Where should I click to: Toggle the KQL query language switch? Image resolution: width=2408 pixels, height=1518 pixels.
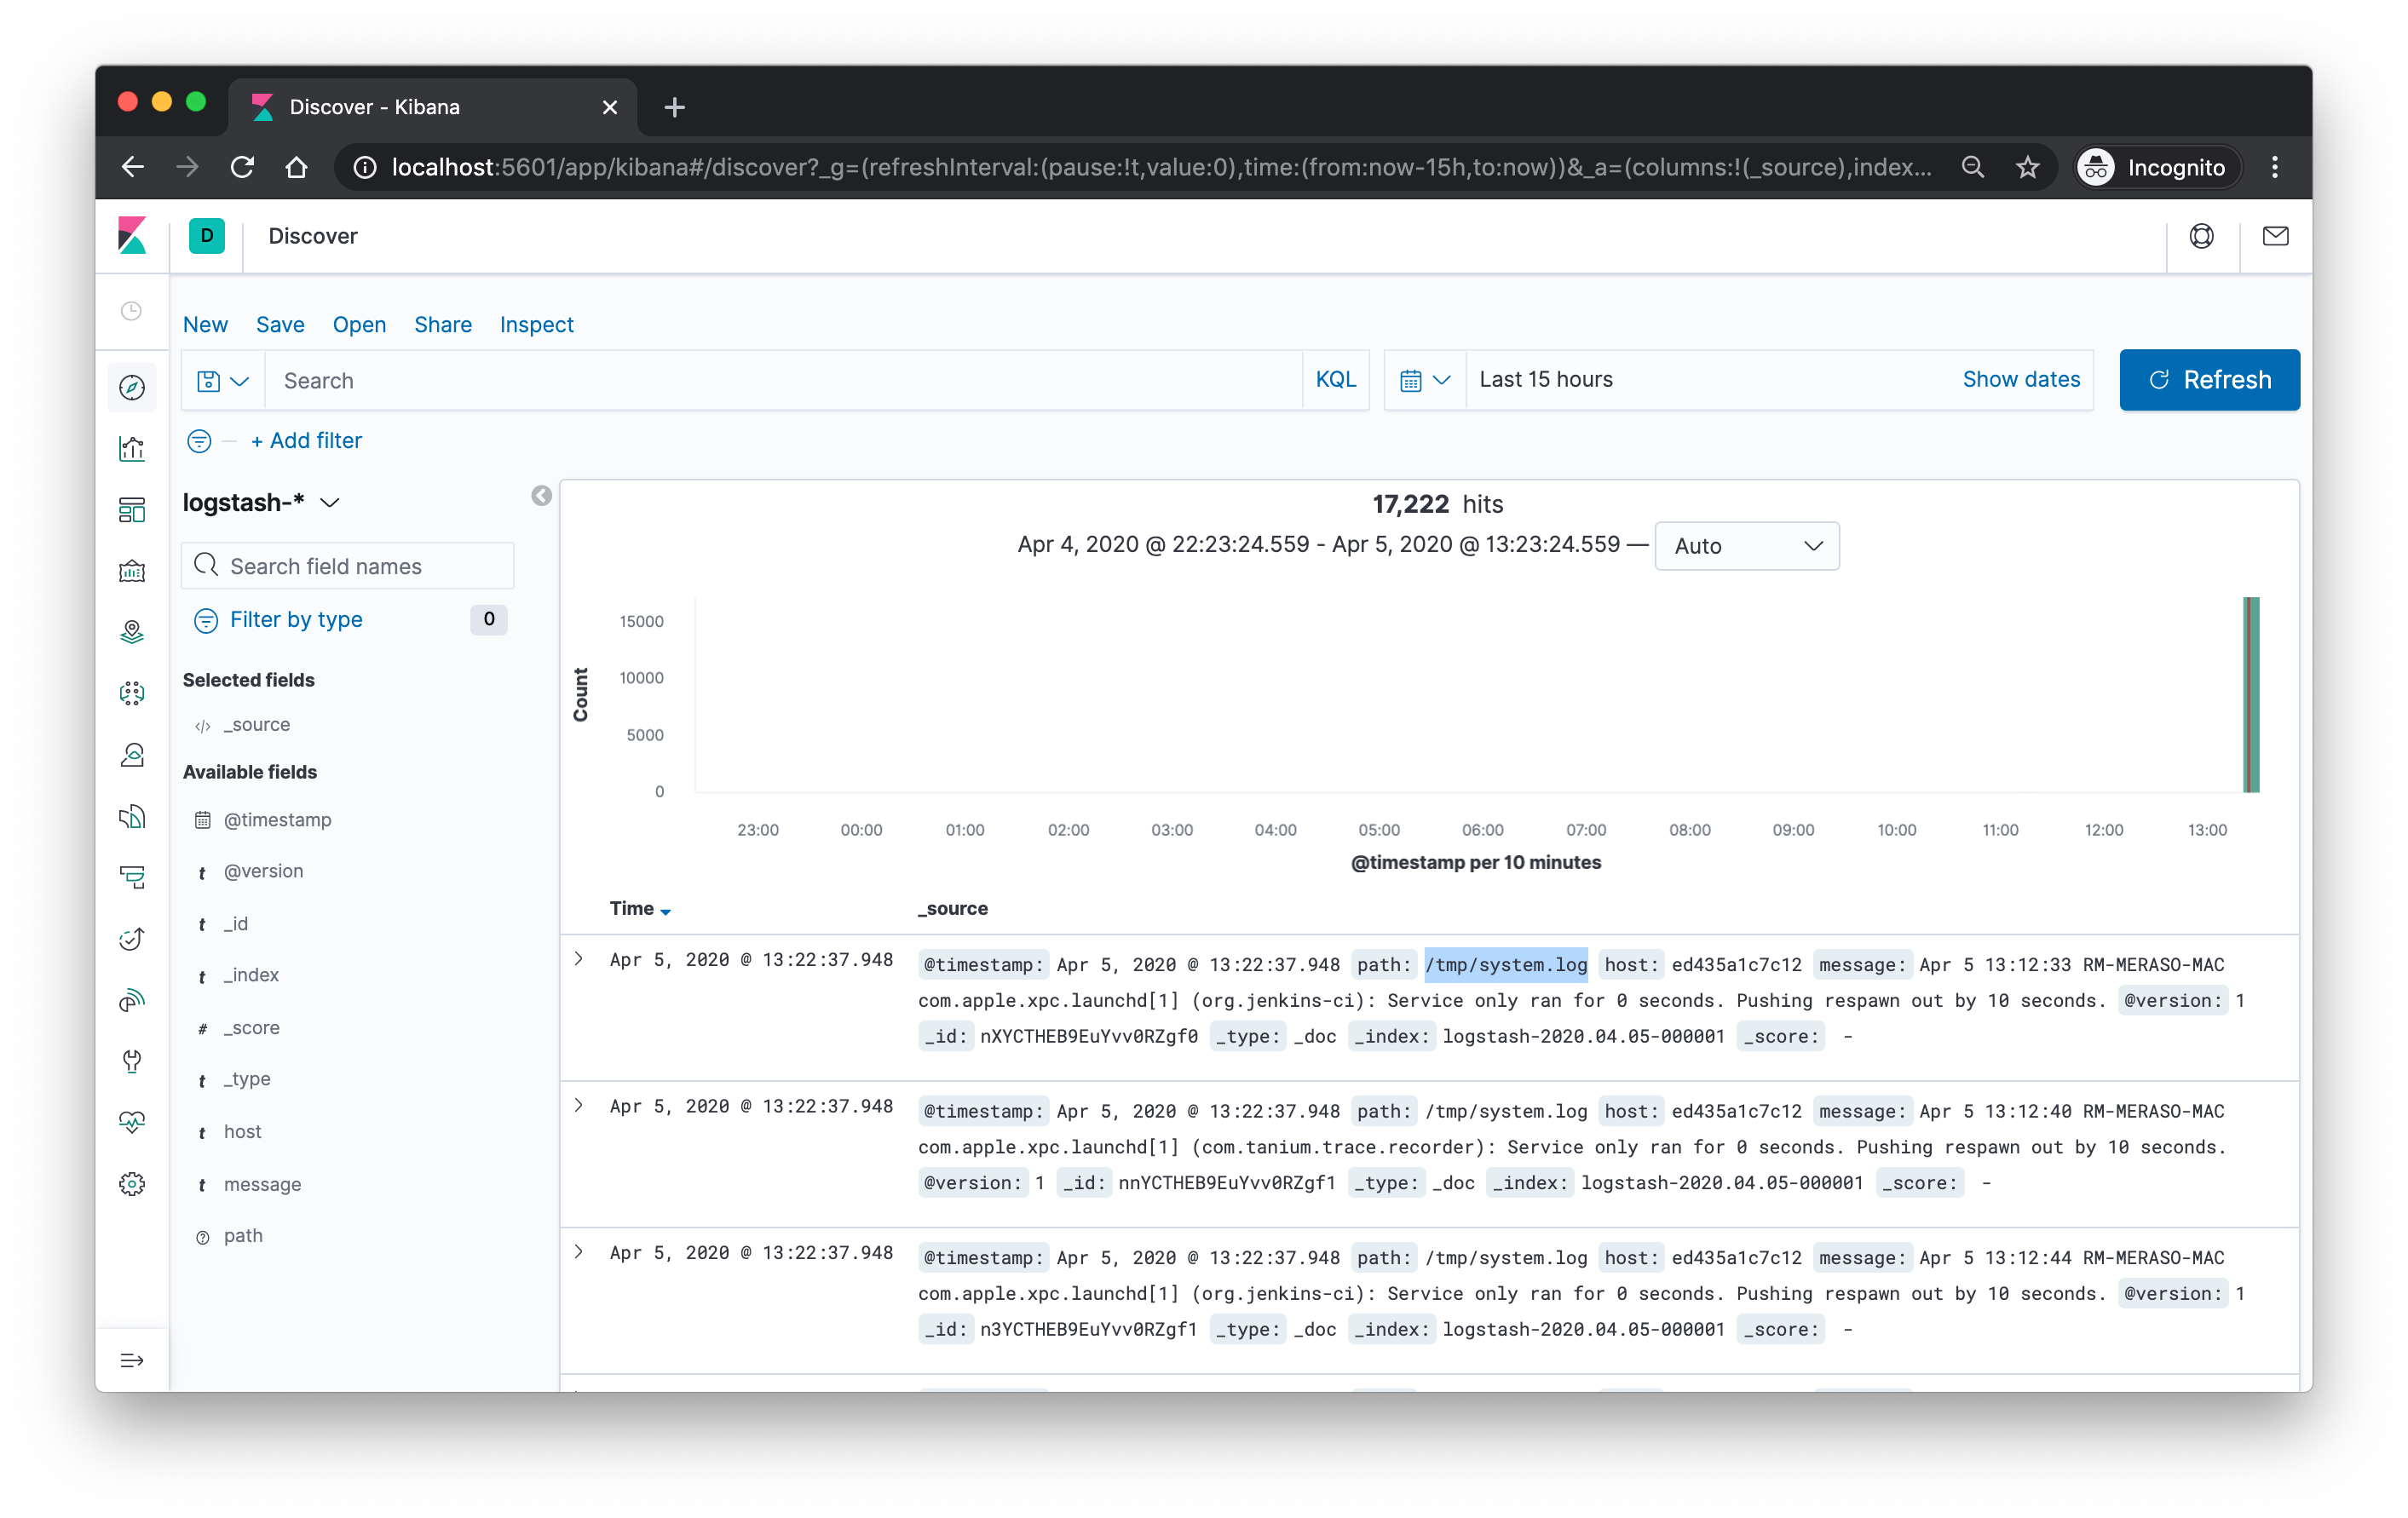[1335, 379]
